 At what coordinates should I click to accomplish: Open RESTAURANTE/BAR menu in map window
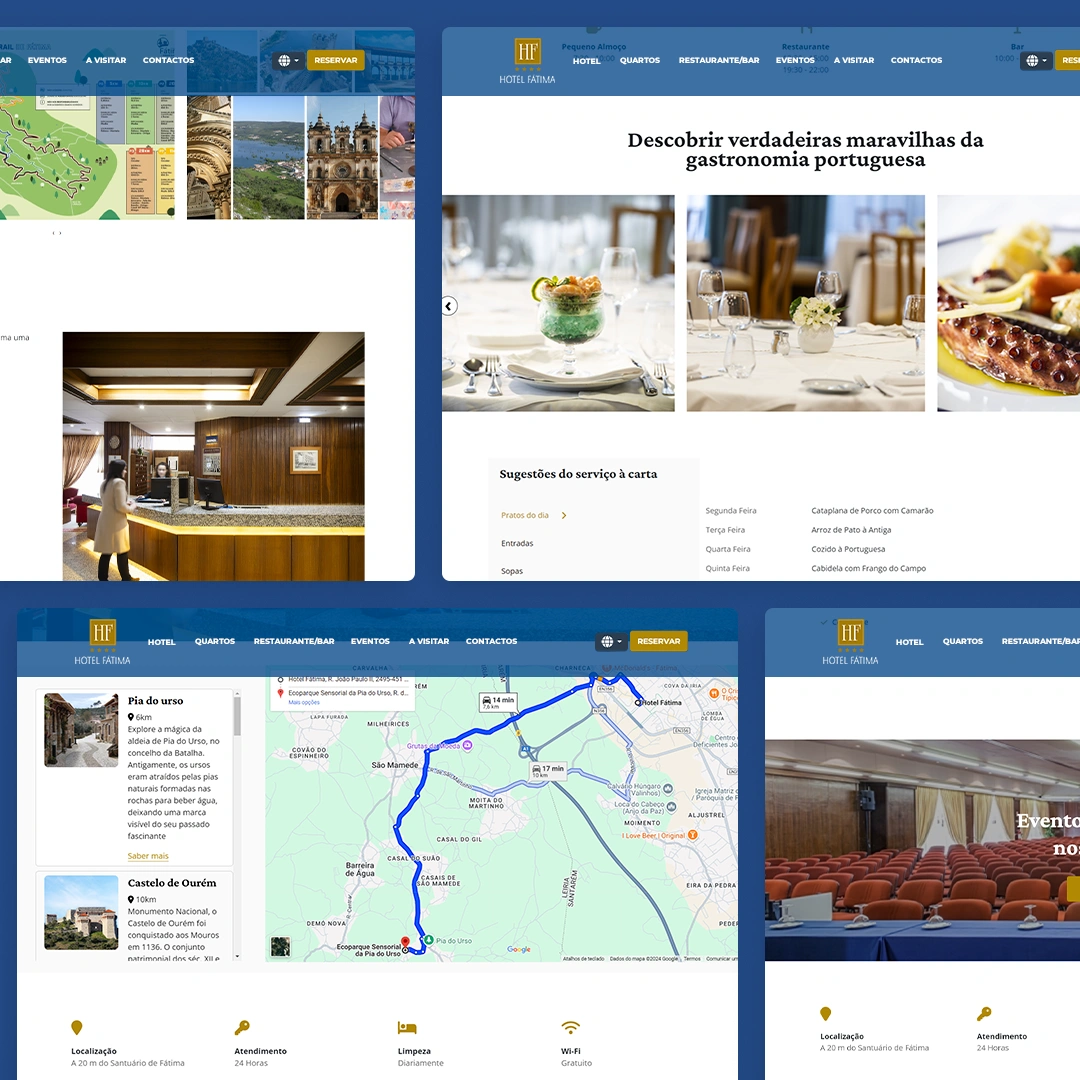pos(294,641)
